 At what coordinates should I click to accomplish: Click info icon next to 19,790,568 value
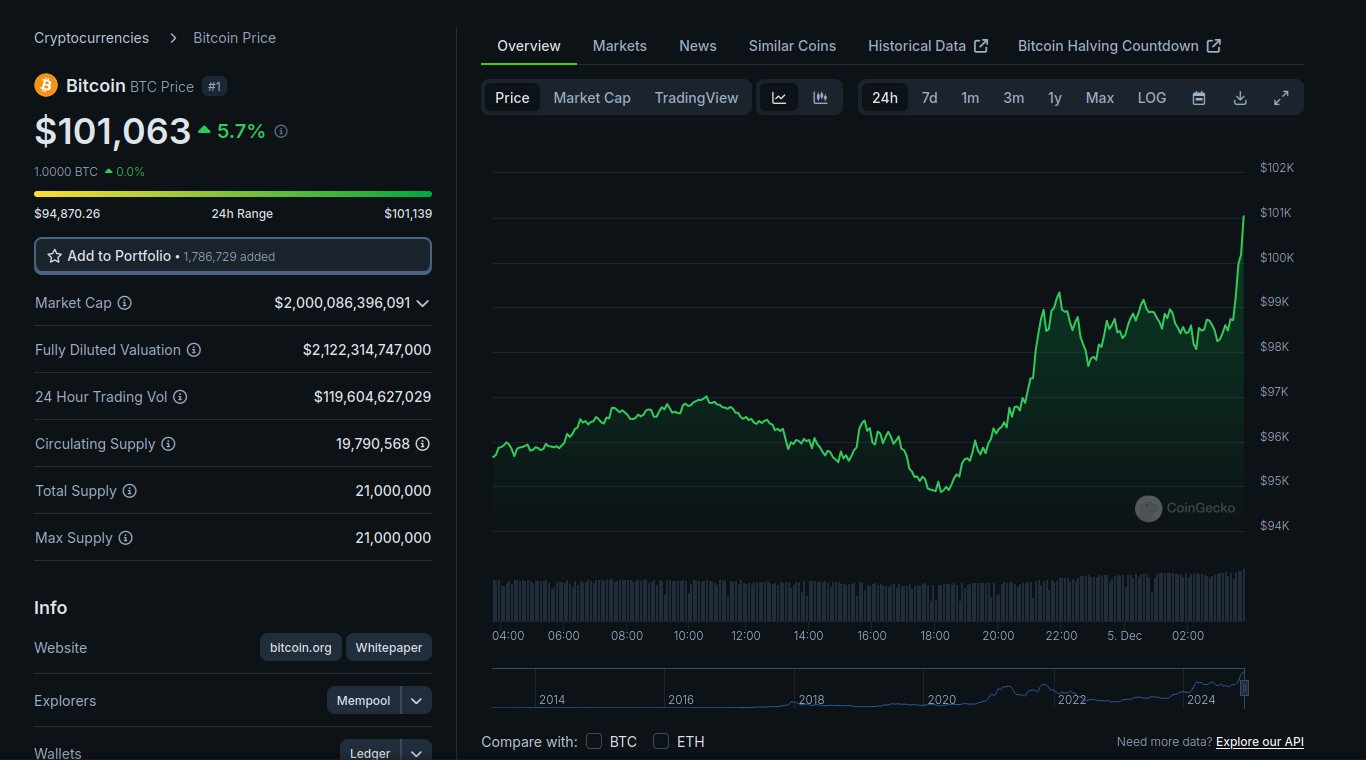[423, 444]
